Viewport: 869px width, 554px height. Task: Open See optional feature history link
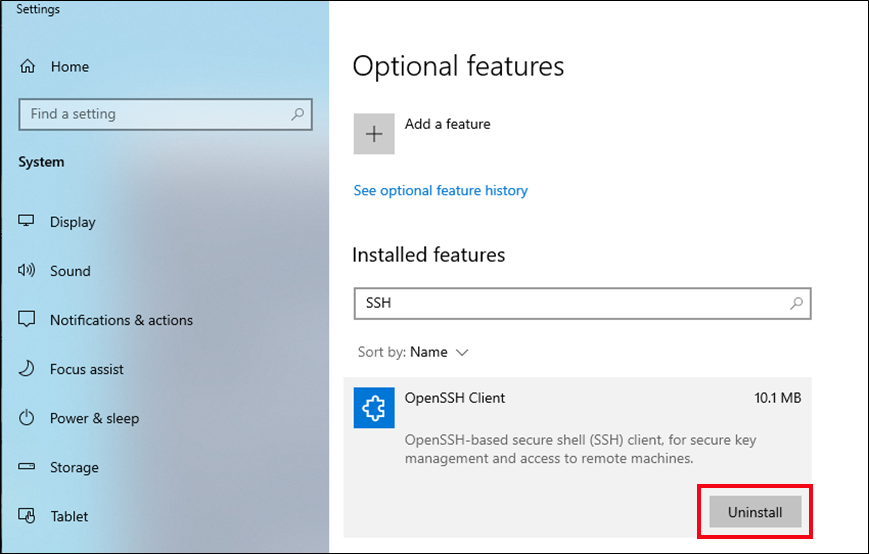point(441,191)
